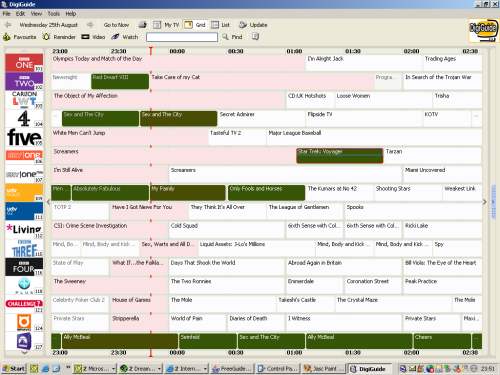Open the Tools menu
This screenshot has width=500, height=375.
point(53,14)
